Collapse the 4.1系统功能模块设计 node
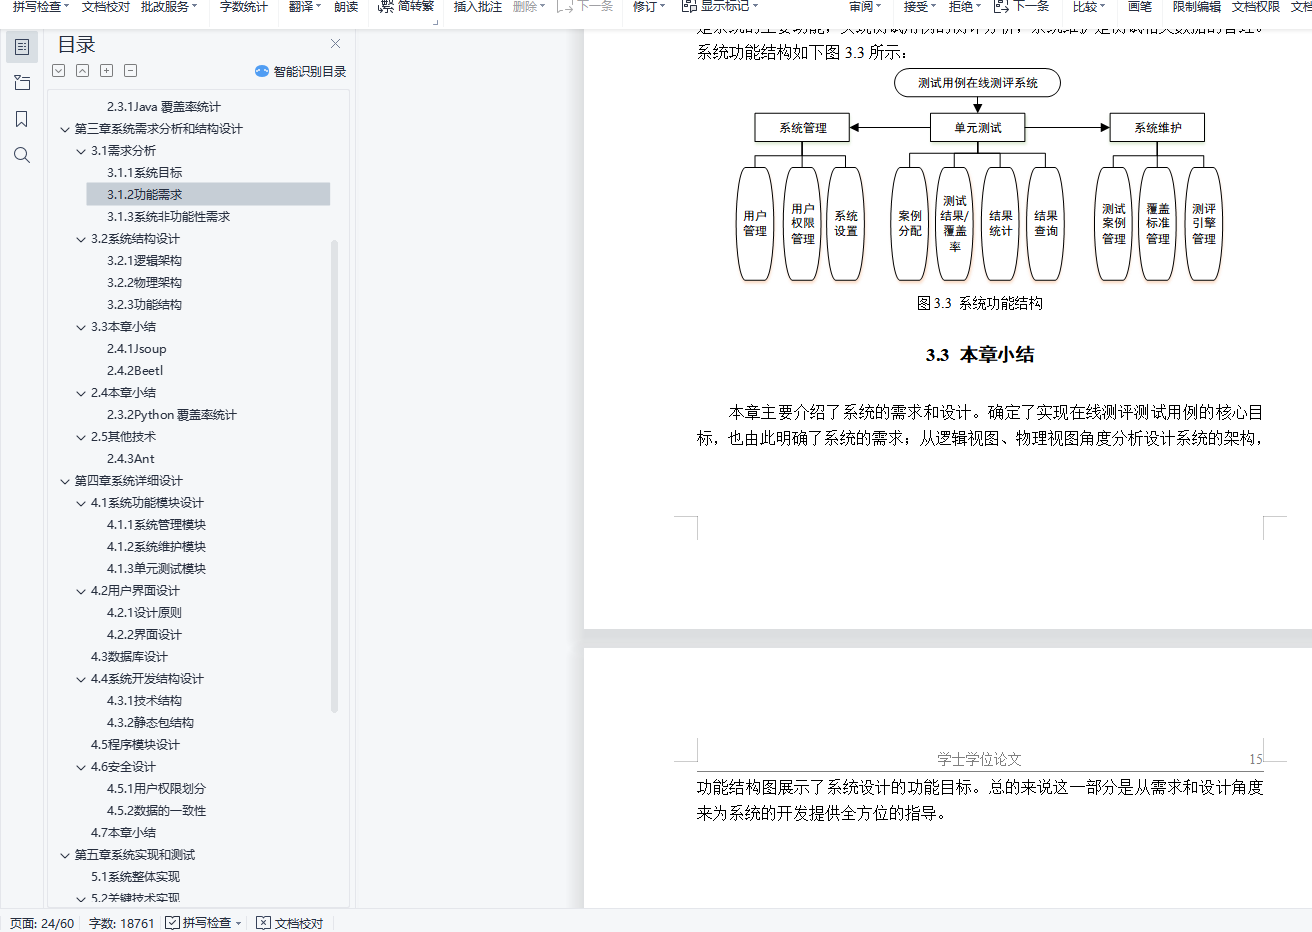This screenshot has width=1312, height=932. coord(81,503)
